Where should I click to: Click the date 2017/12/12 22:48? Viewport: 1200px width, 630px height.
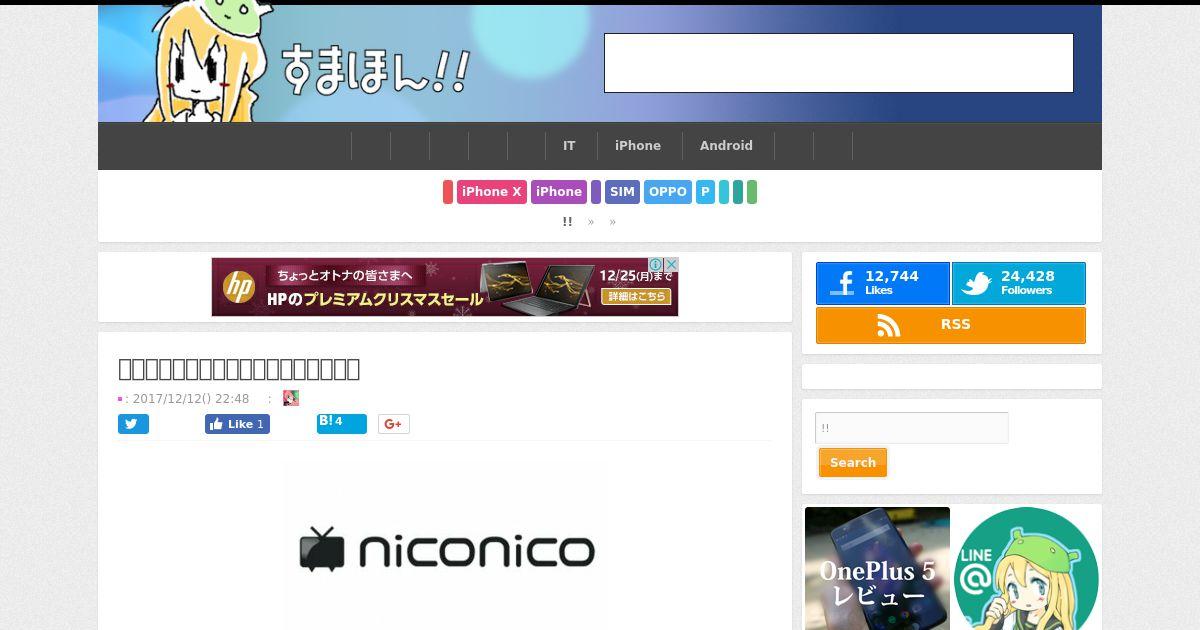click(191, 398)
